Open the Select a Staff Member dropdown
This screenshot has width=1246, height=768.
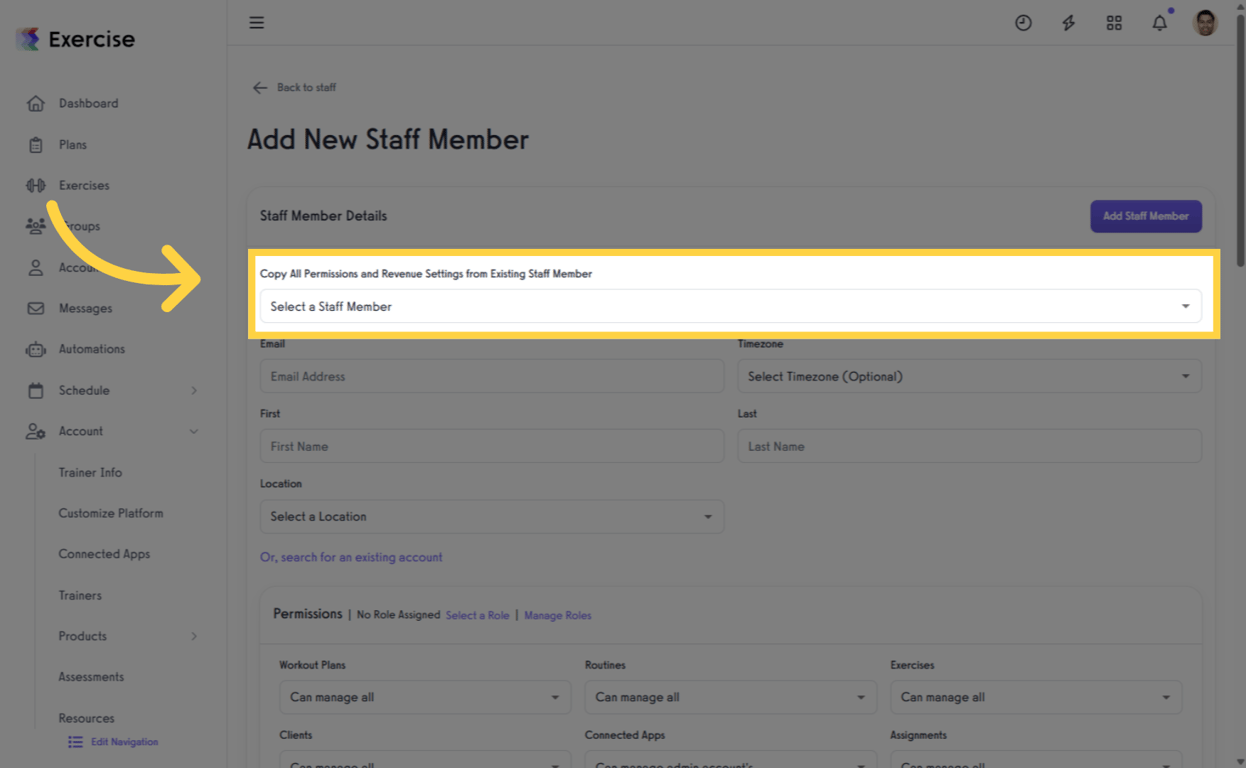(731, 306)
